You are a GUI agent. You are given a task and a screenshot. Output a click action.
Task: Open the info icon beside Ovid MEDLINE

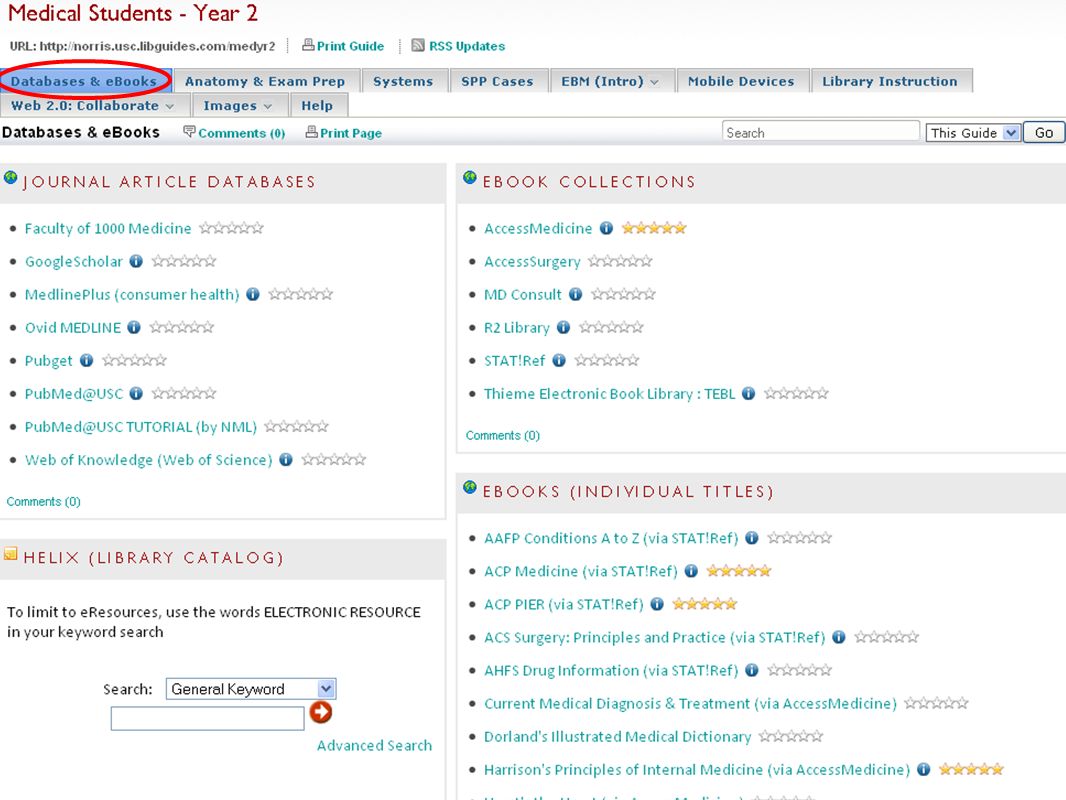[134, 327]
